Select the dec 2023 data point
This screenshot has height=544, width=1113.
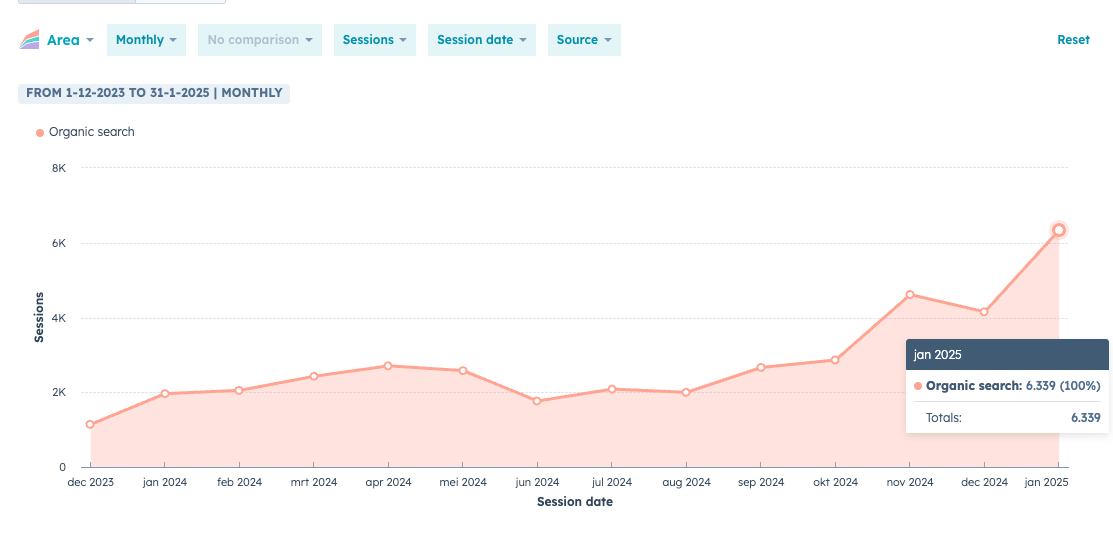(x=90, y=425)
